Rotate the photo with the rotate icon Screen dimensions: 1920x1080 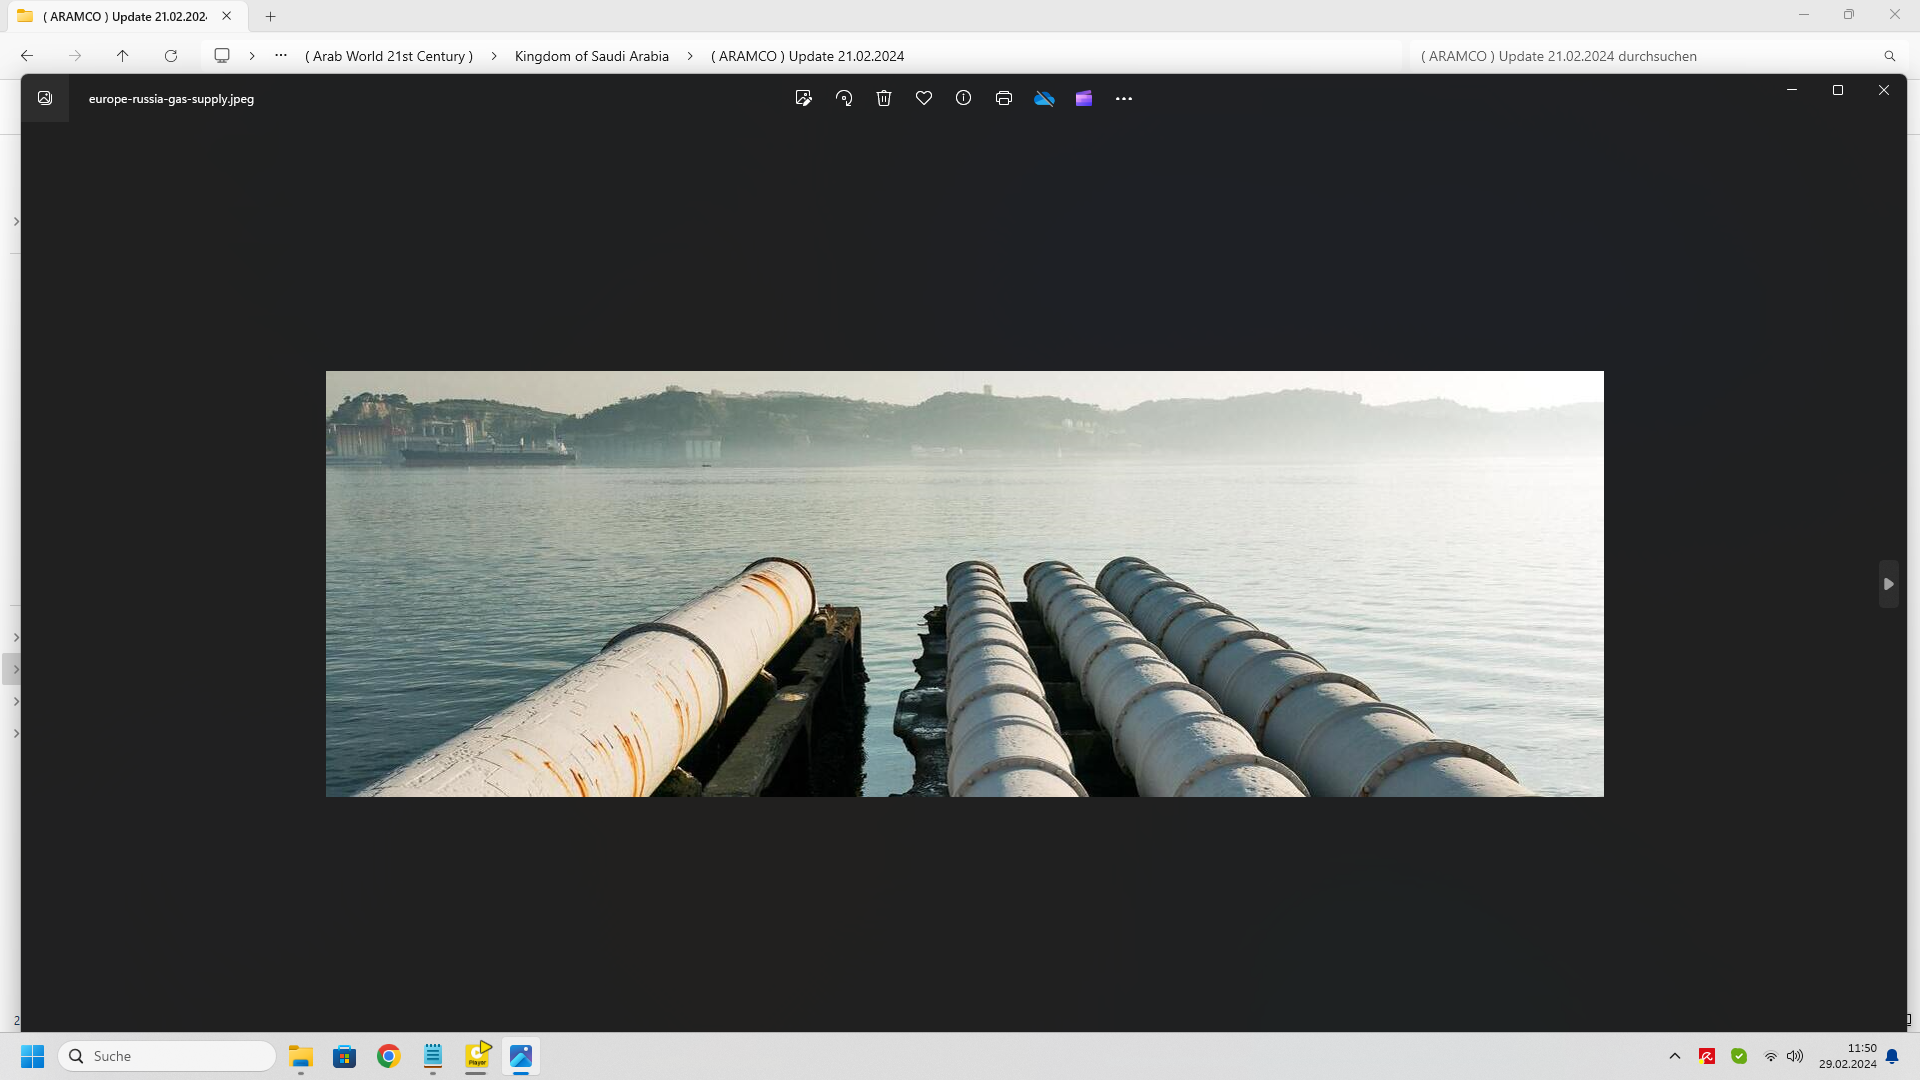(844, 98)
